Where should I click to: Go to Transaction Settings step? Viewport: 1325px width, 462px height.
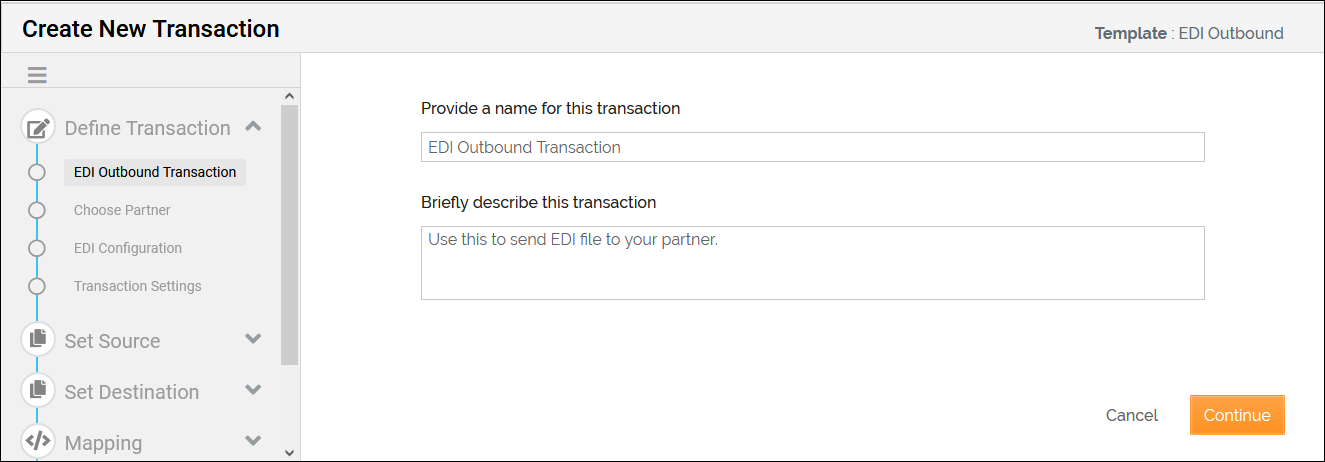pyautogui.click(x=138, y=286)
